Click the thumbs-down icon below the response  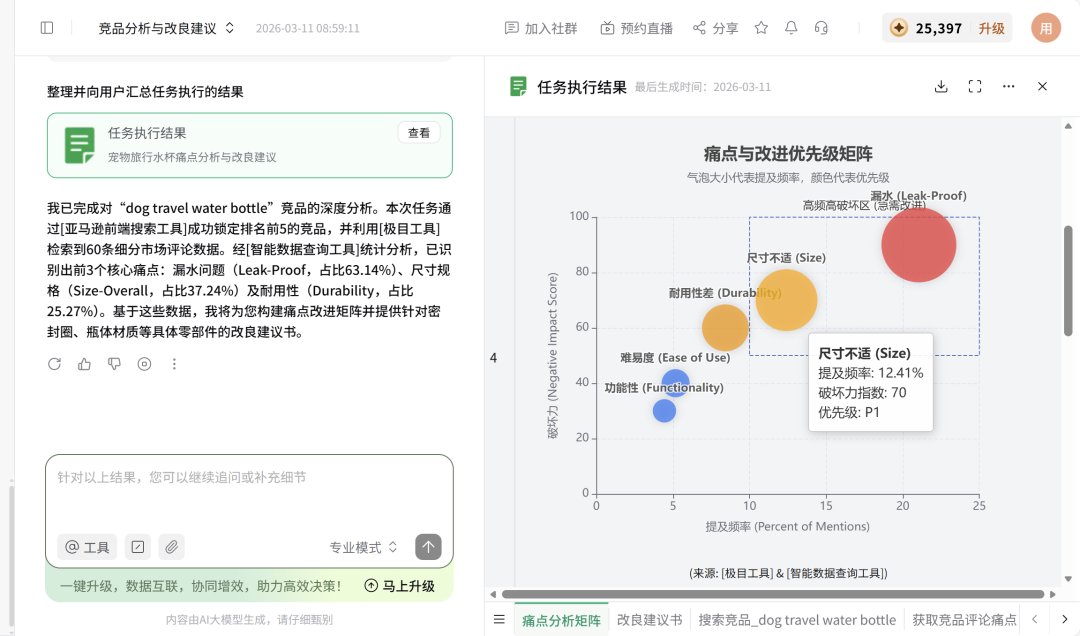coord(114,364)
